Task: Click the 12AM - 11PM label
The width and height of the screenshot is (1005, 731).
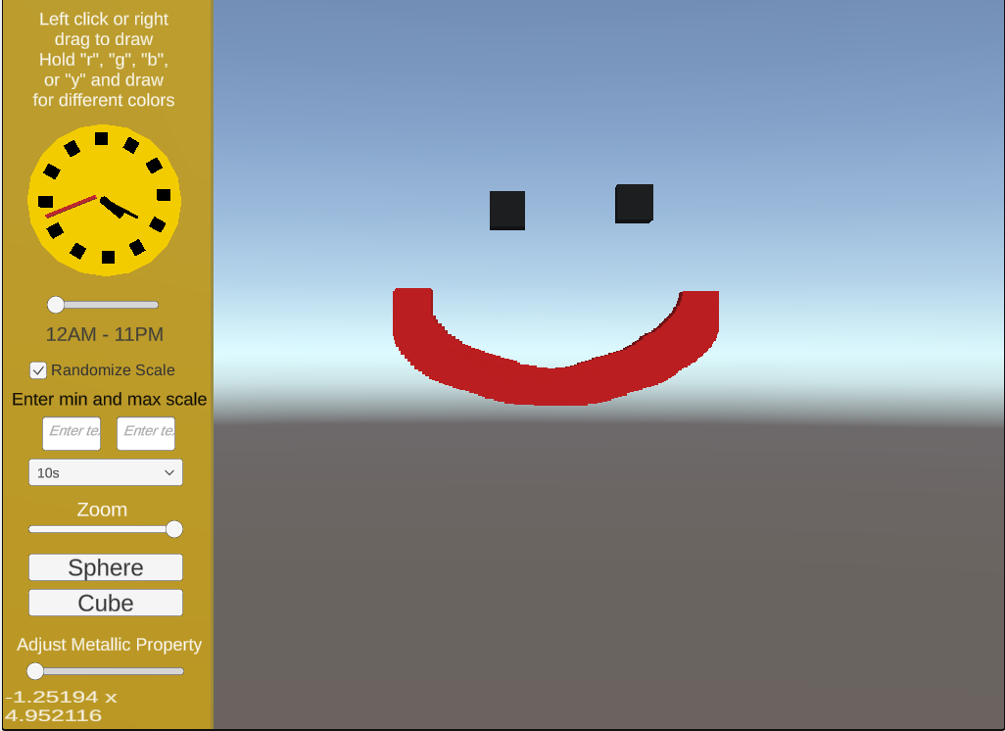Action: [103, 335]
